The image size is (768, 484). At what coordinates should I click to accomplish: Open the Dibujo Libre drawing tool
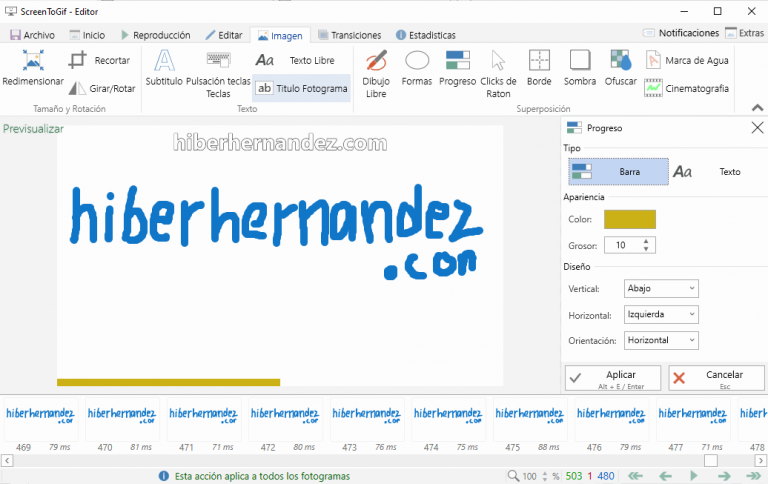(376, 74)
